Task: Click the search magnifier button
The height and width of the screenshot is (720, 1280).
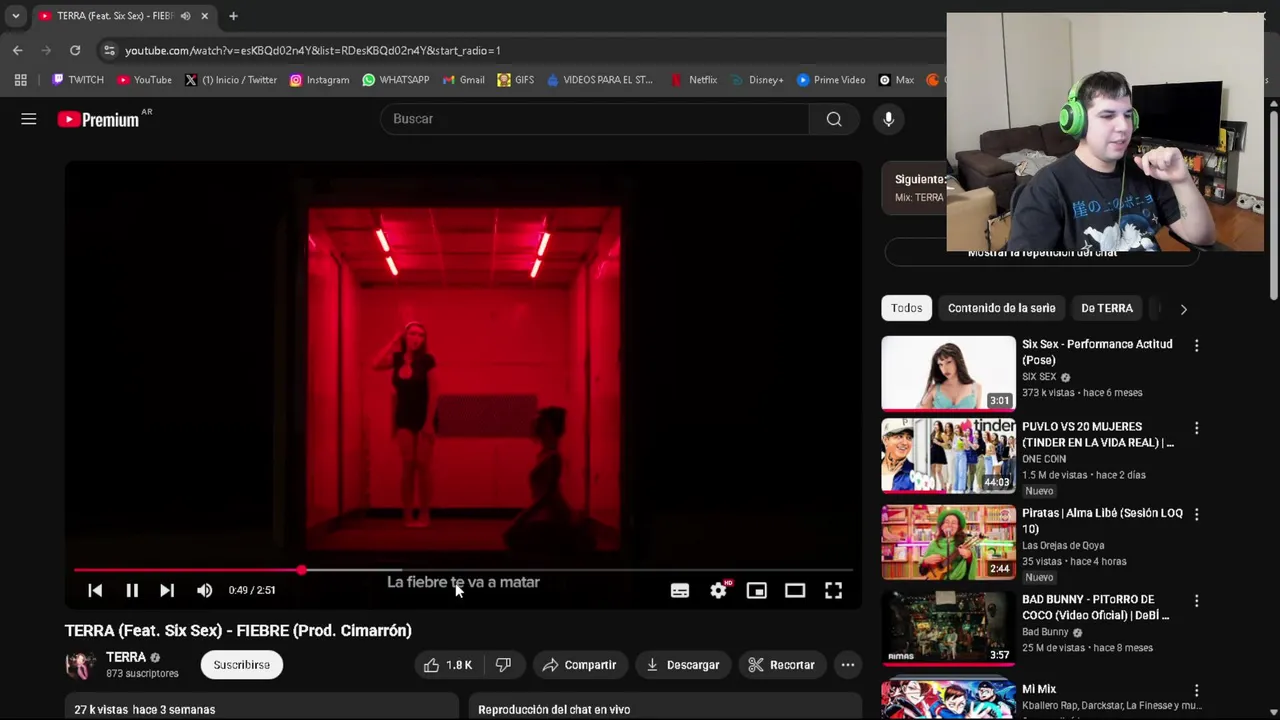Action: (x=834, y=119)
